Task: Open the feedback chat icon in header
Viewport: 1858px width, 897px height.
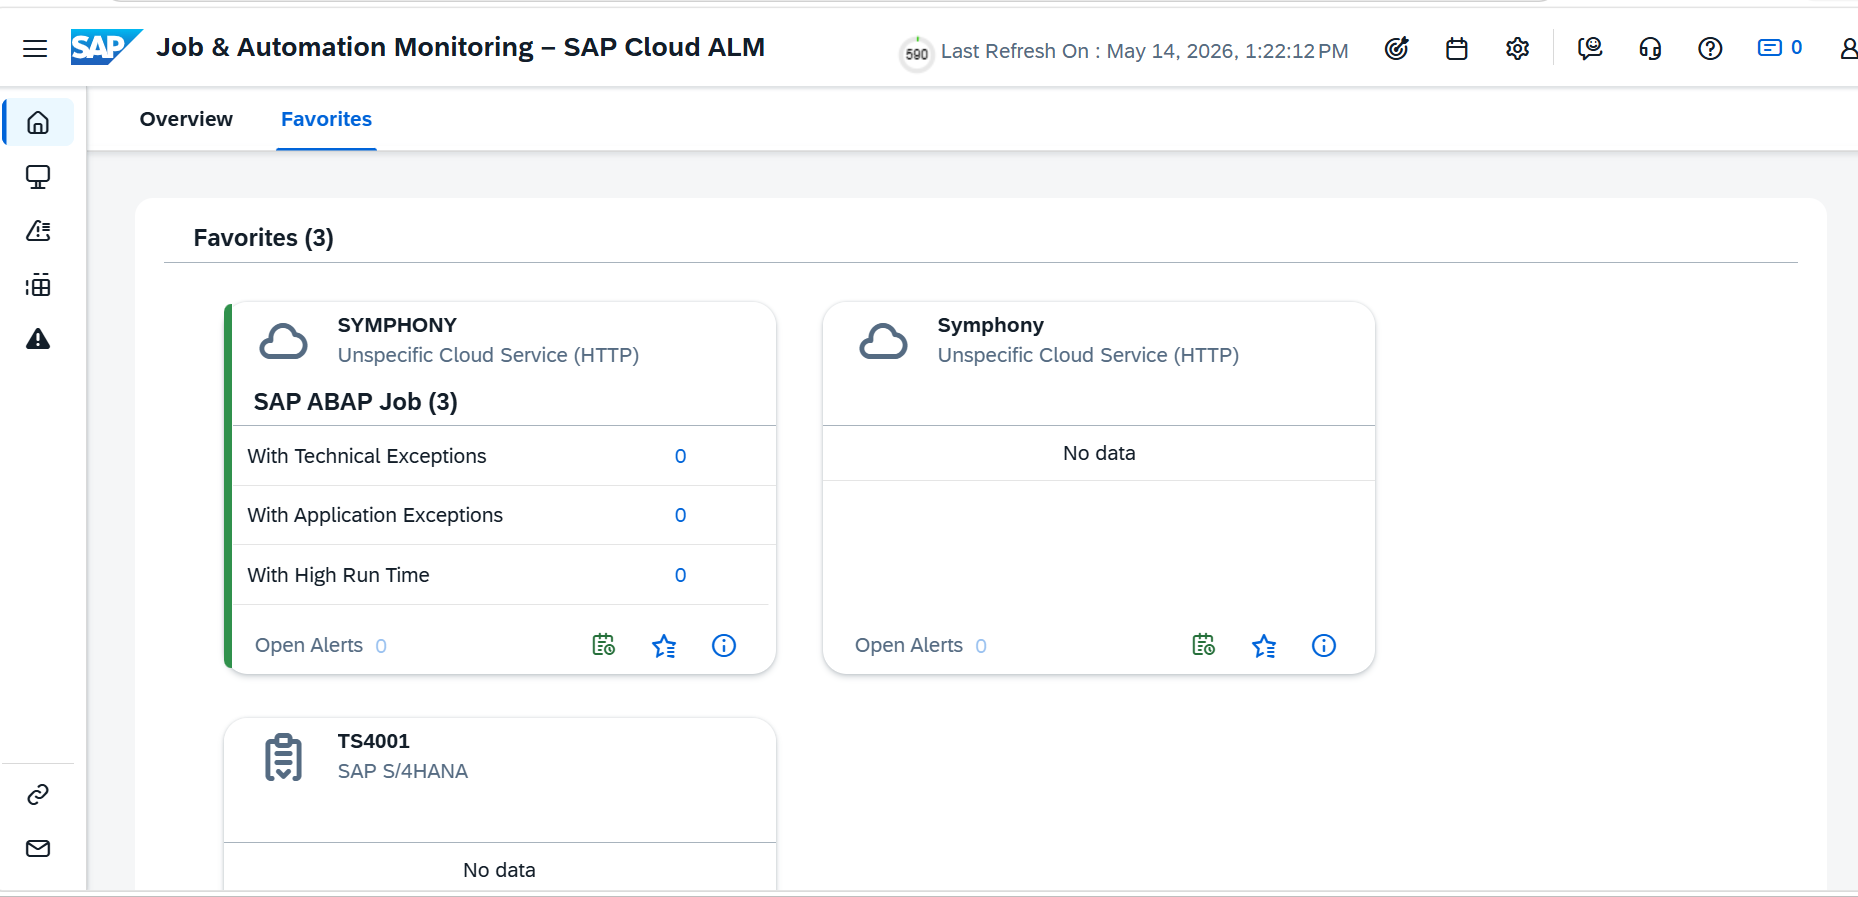Action: 1590,48
